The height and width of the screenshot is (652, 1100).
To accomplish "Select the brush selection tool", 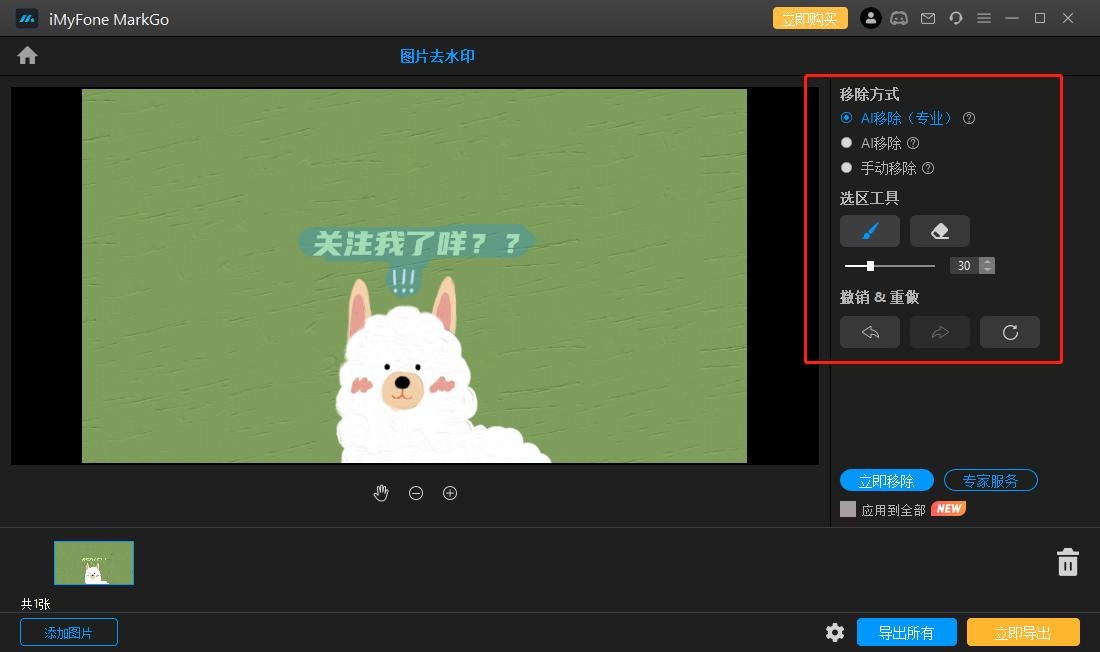I will (x=870, y=231).
